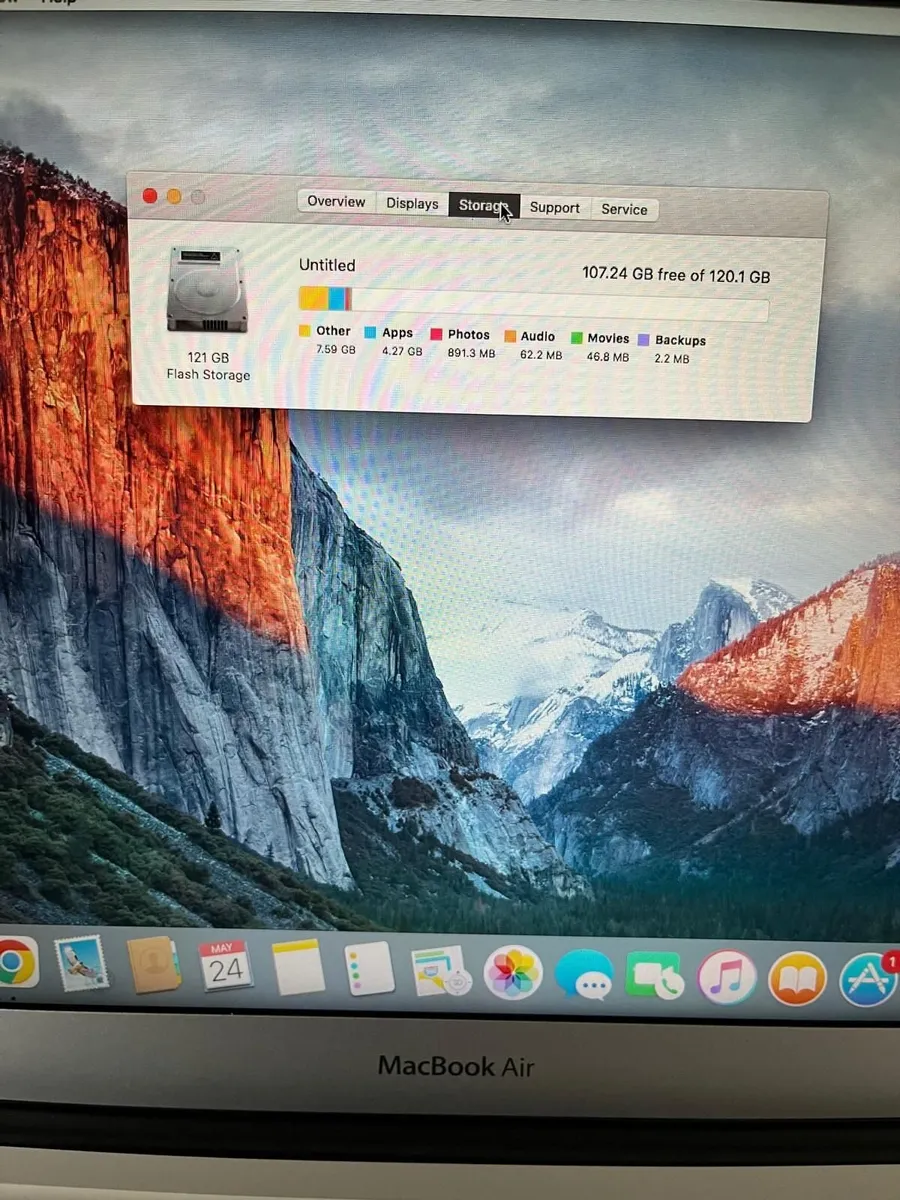Click the '7.59 GB' Other value
This screenshot has height=1200, width=900.
336,349
